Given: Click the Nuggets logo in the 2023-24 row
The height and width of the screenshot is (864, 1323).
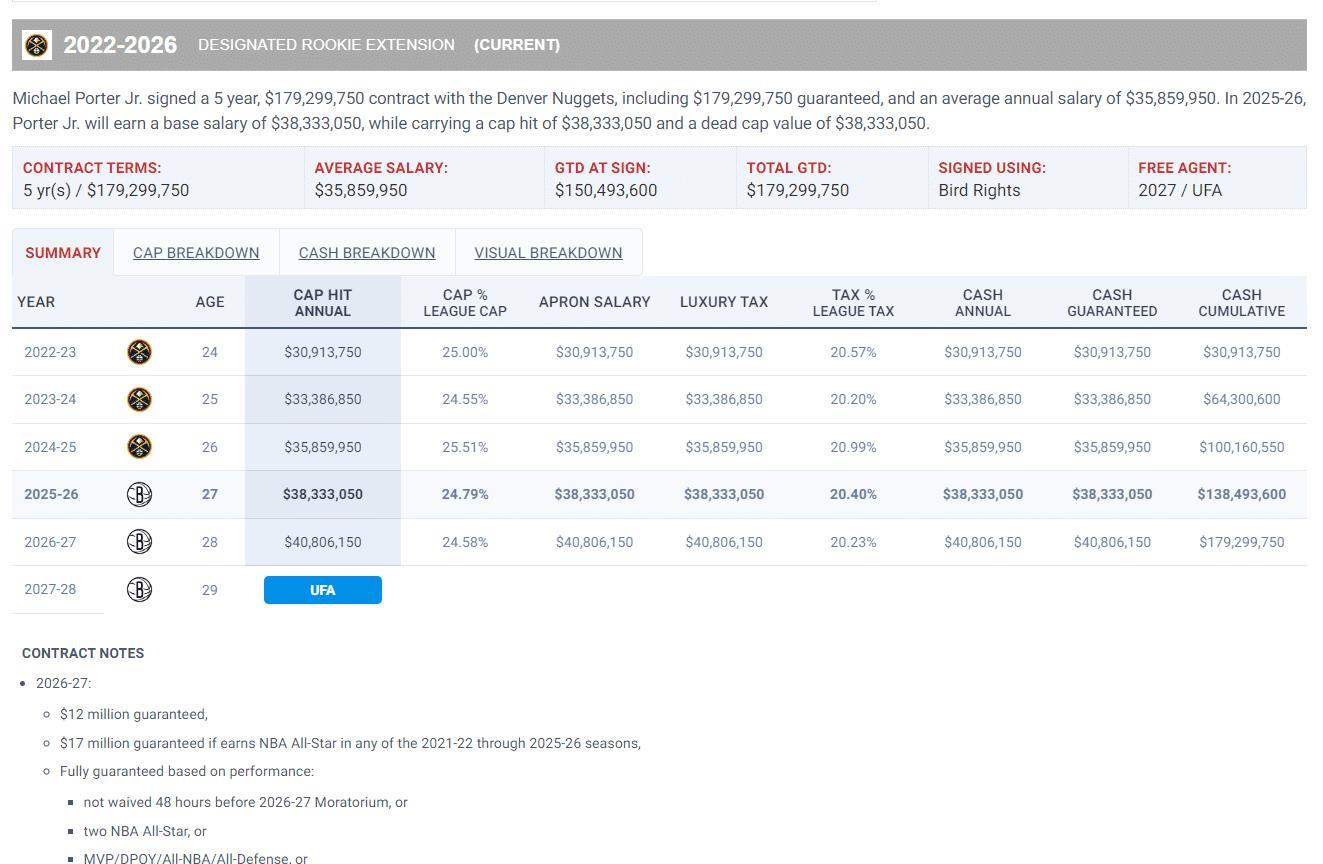Looking at the screenshot, I should pyautogui.click(x=139, y=399).
